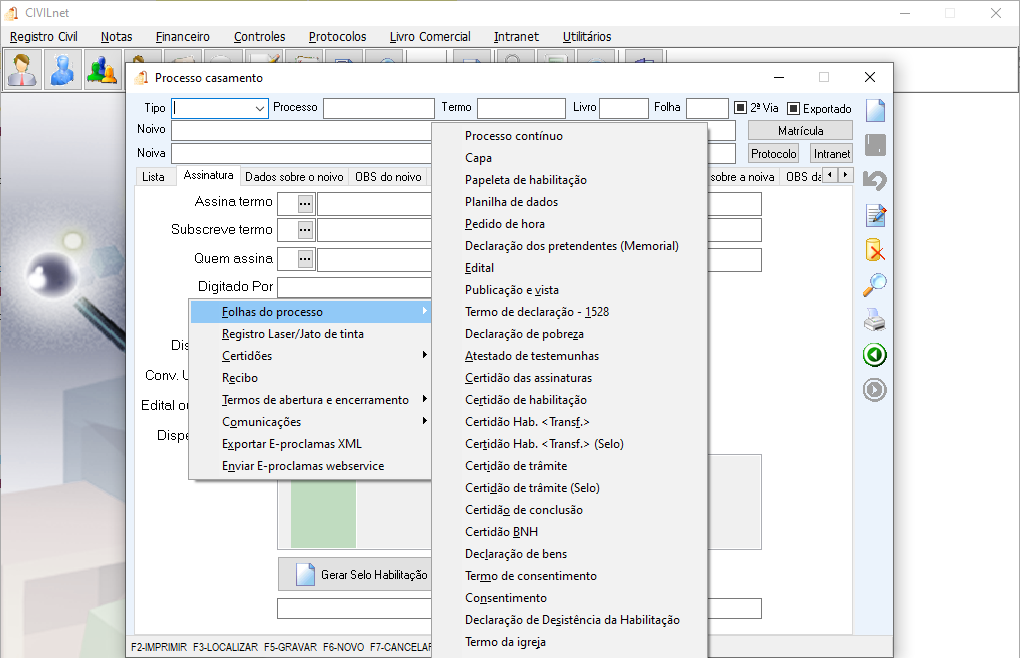Click the delete record icon with red X
Image resolution: width=1020 pixels, height=658 pixels.
(876, 250)
